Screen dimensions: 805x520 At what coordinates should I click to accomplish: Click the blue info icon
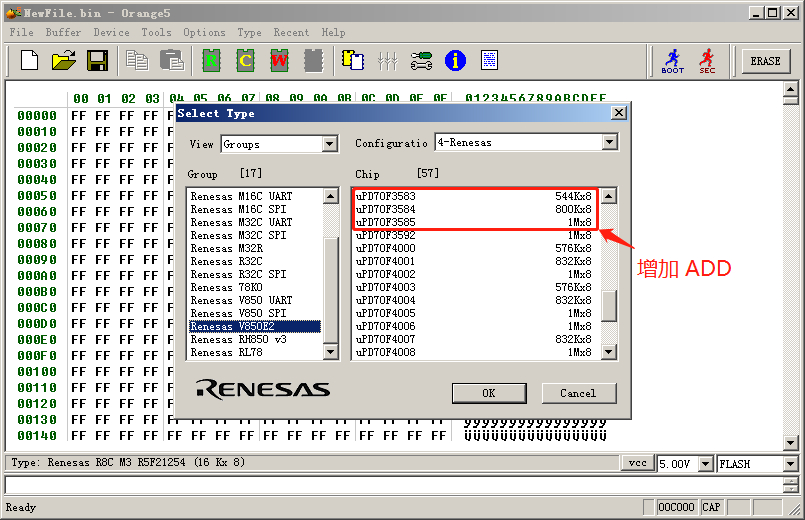[455, 61]
